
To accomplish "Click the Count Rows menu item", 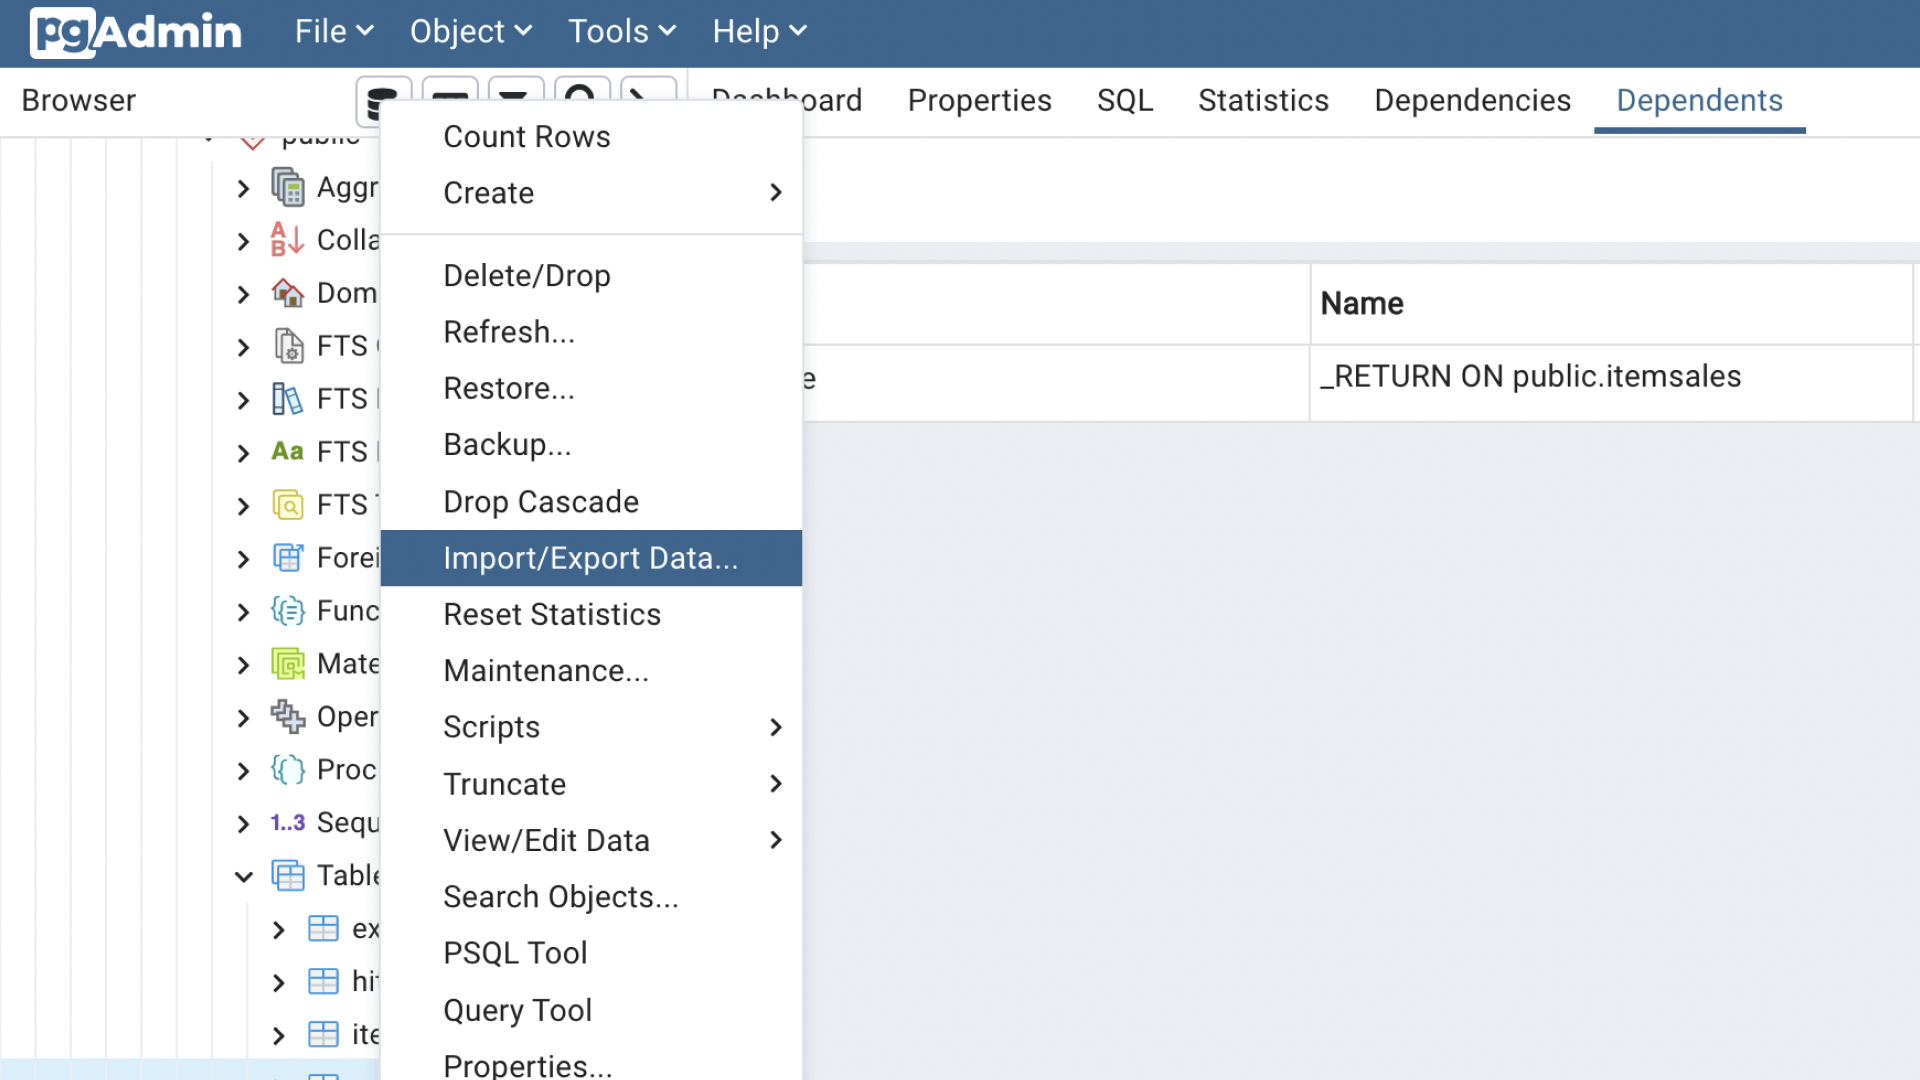I will pyautogui.click(x=527, y=136).
